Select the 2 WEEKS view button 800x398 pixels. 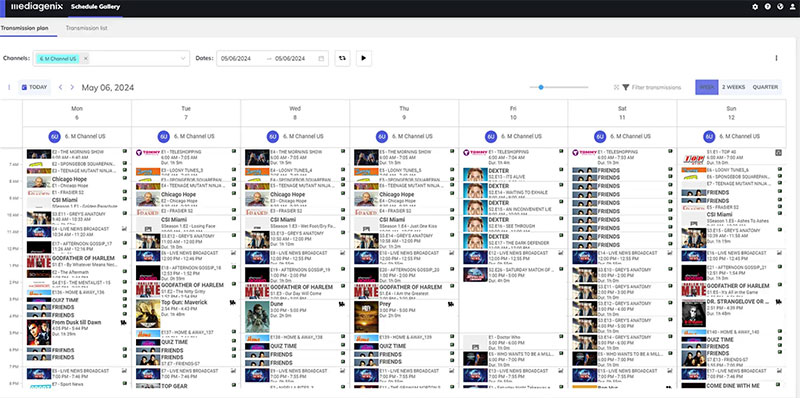tap(733, 87)
